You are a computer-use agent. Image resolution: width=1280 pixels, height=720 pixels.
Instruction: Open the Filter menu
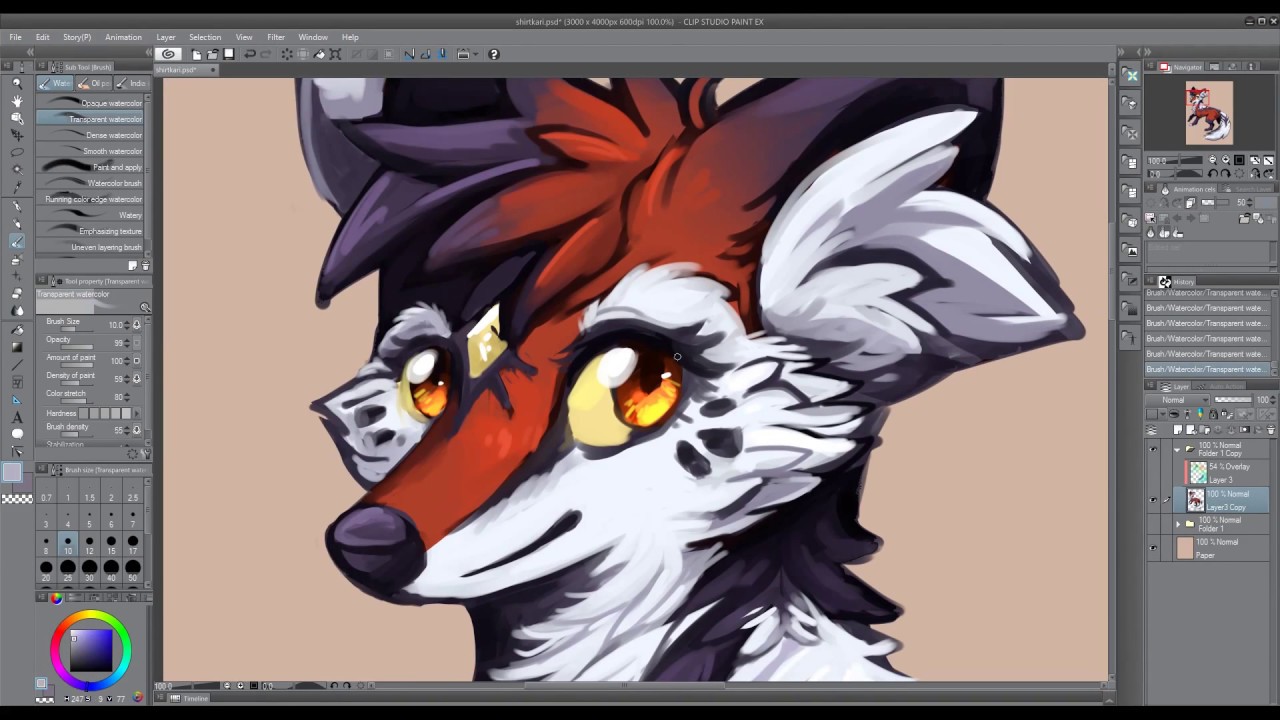(x=276, y=37)
